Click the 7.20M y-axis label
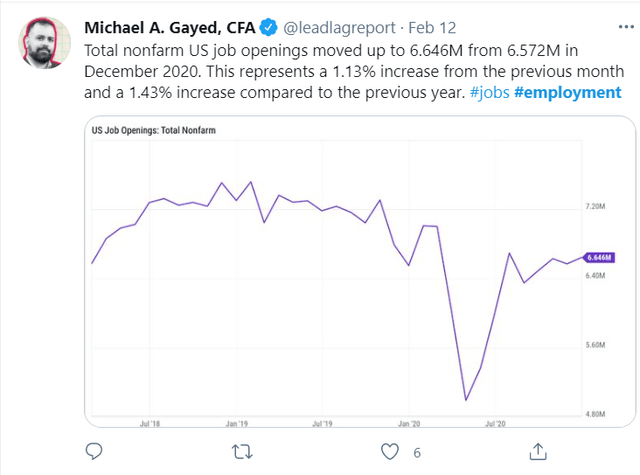 (x=595, y=206)
